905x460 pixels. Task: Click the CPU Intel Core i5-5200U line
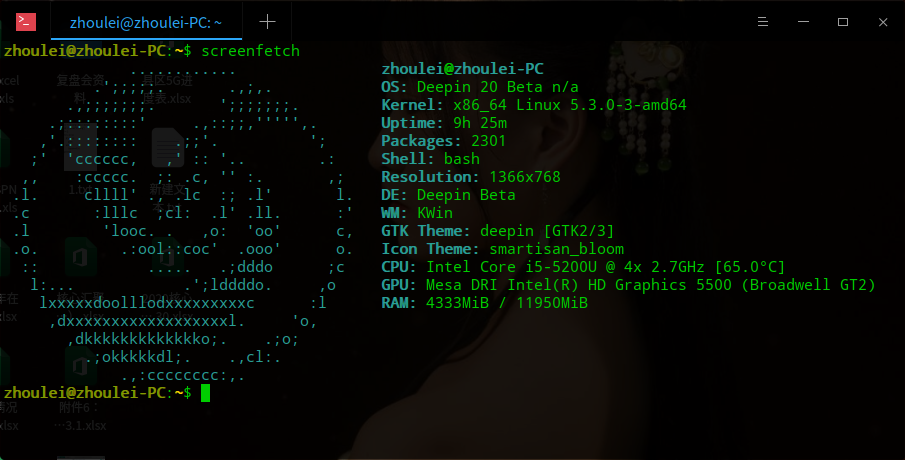pyautogui.click(x=583, y=267)
